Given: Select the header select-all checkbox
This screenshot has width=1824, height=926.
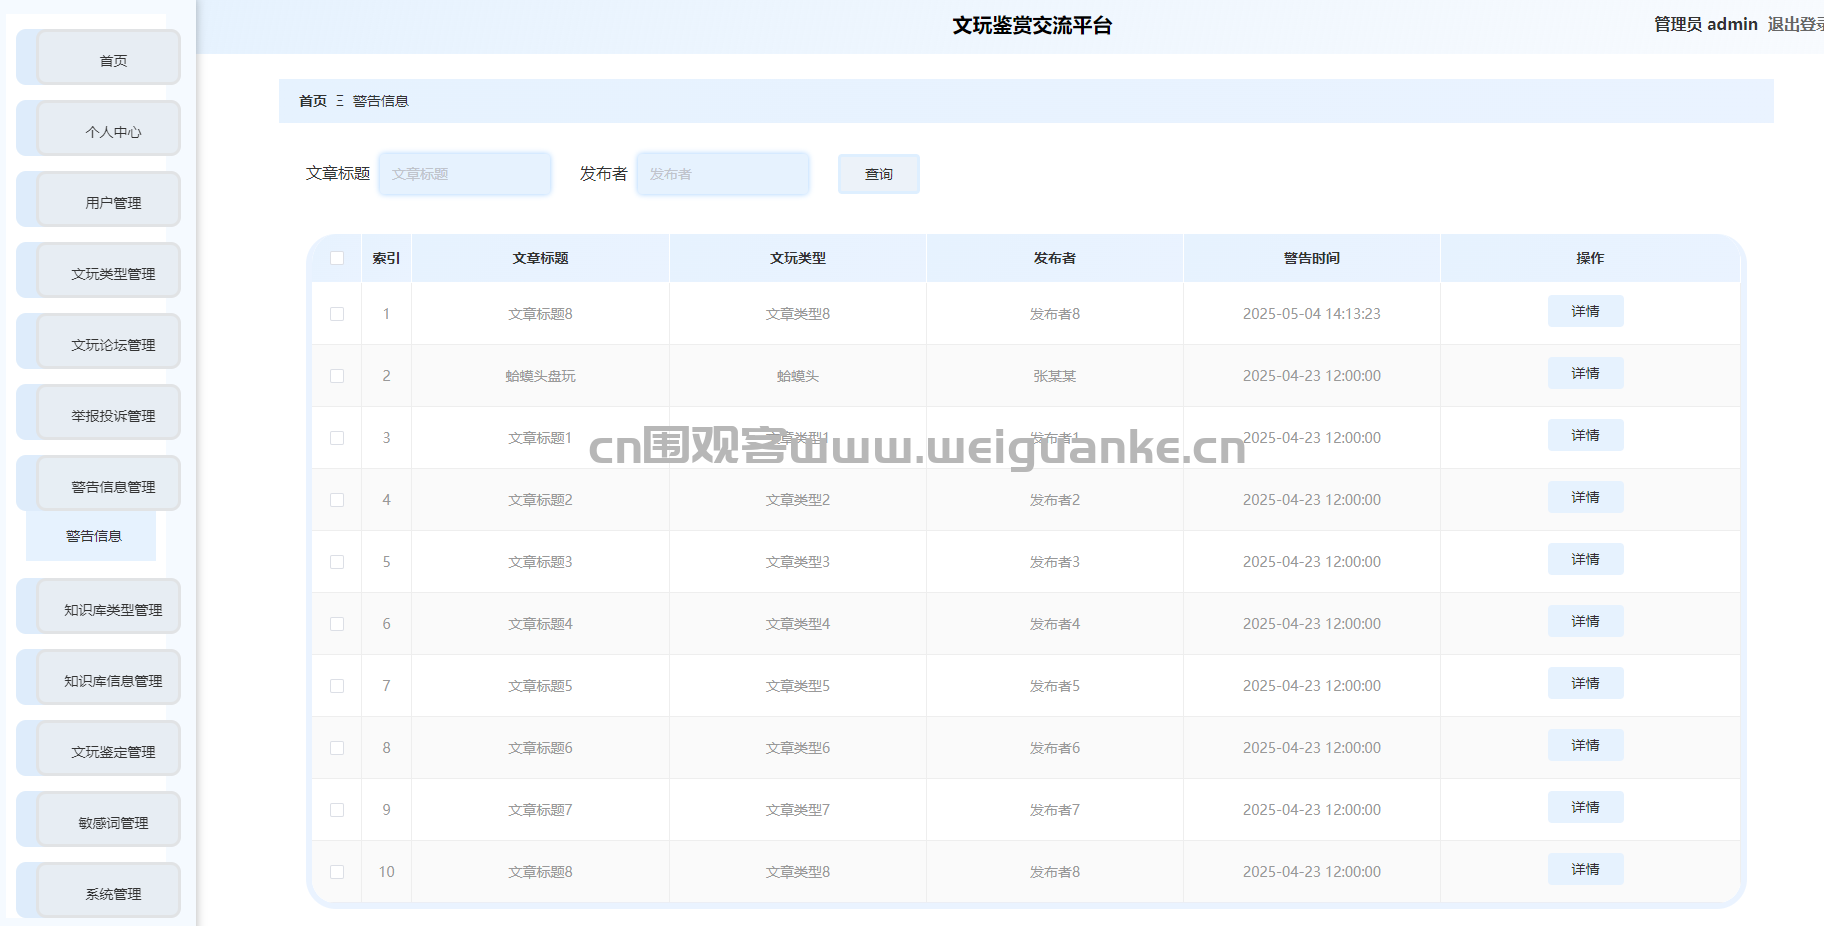Looking at the screenshot, I should (x=337, y=258).
